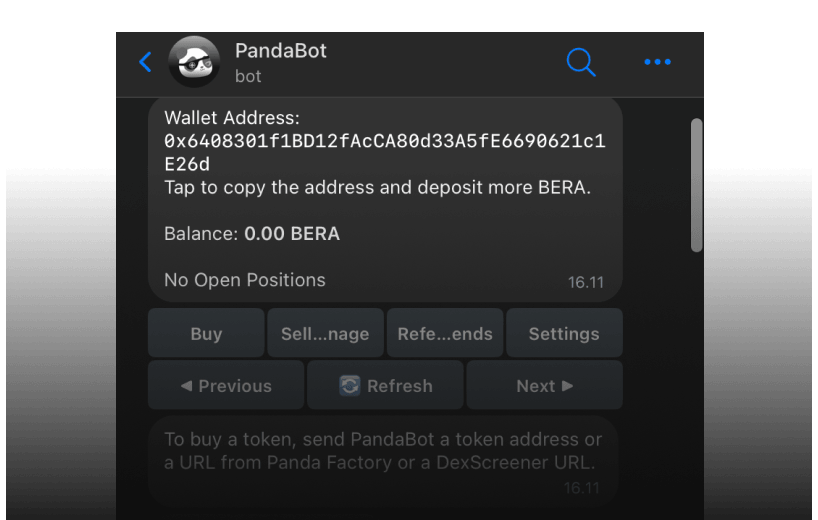The width and height of the screenshot is (818, 520).
Task: Open the Refe...ends button
Action: [444, 334]
